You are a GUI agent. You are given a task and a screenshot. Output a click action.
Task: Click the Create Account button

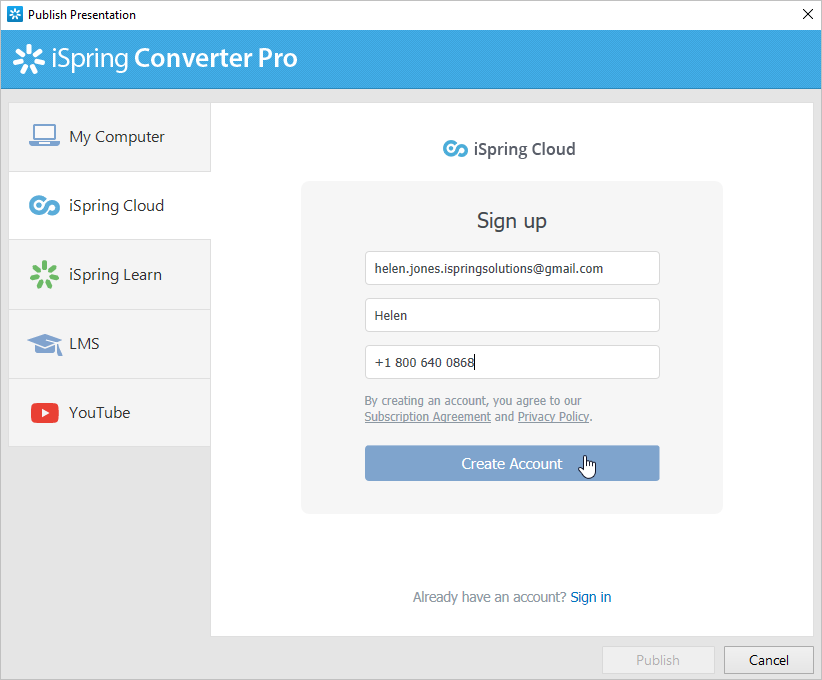pos(512,463)
